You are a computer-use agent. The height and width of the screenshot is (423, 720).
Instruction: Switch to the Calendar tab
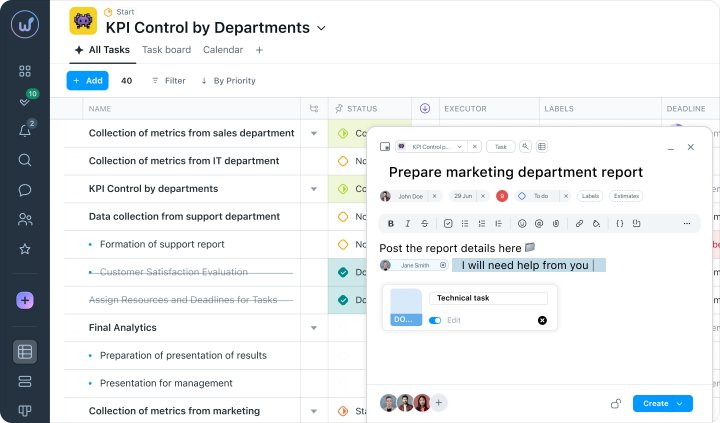(x=222, y=50)
